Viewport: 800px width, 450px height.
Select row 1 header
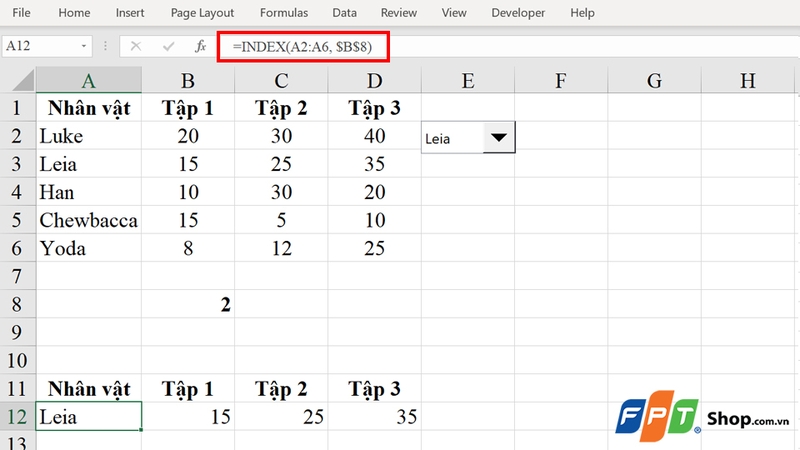[x=17, y=108]
